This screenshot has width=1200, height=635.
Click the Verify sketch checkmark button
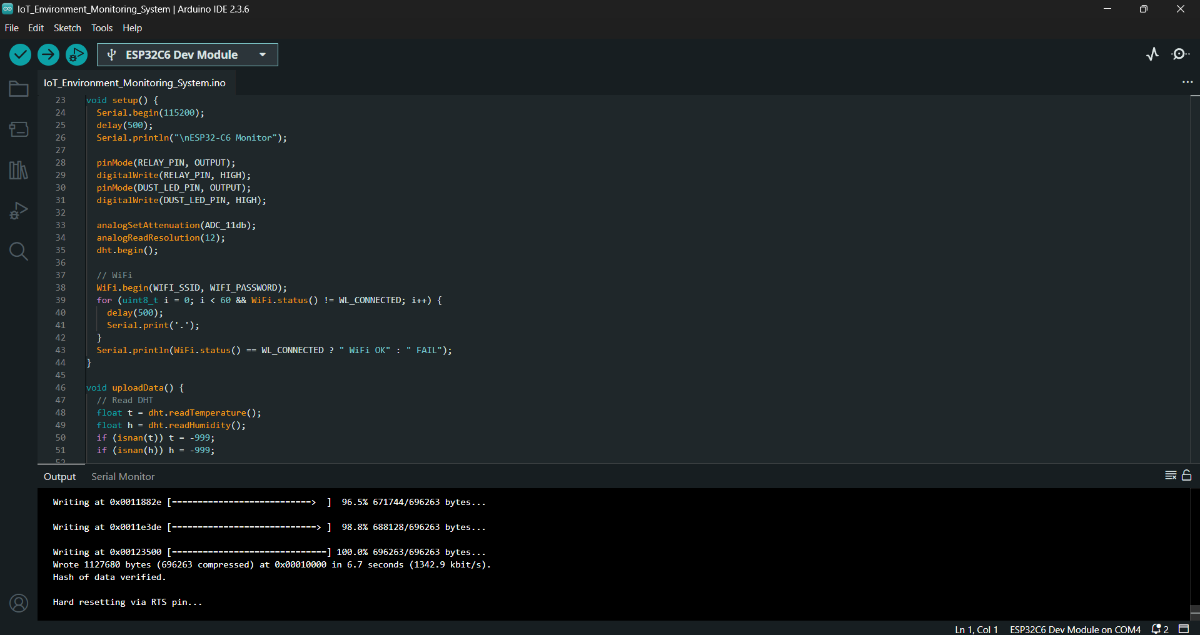[x=20, y=54]
